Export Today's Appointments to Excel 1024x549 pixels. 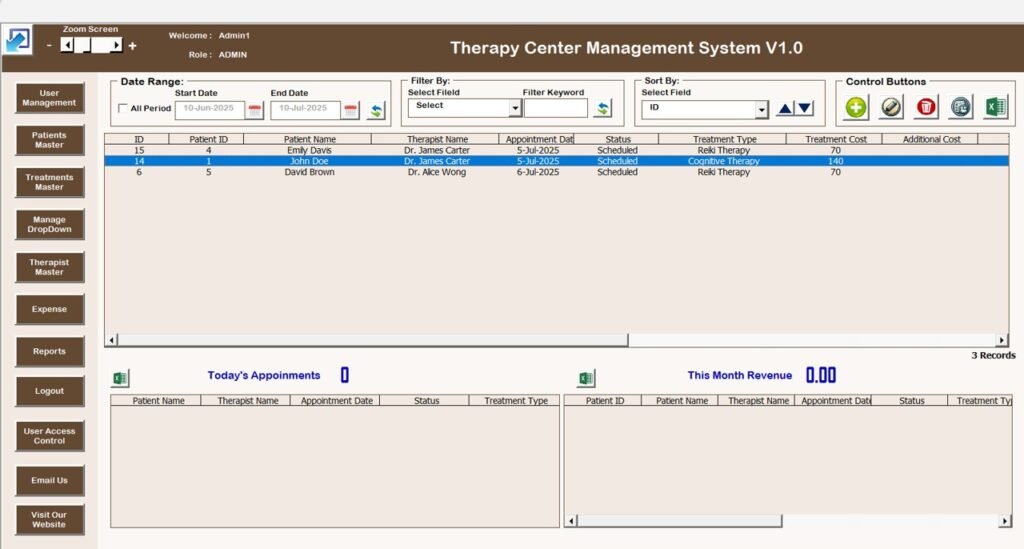click(120, 378)
